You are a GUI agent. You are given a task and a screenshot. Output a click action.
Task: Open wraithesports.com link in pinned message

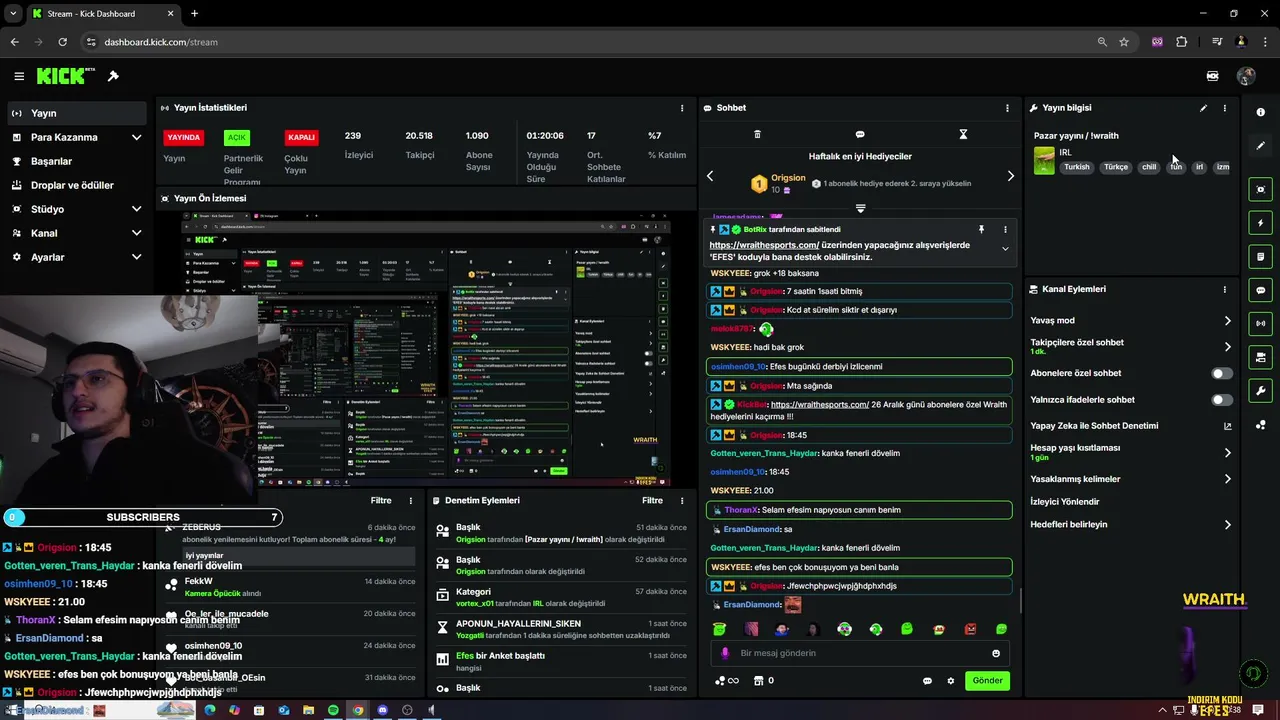click(x=764, y=245)
